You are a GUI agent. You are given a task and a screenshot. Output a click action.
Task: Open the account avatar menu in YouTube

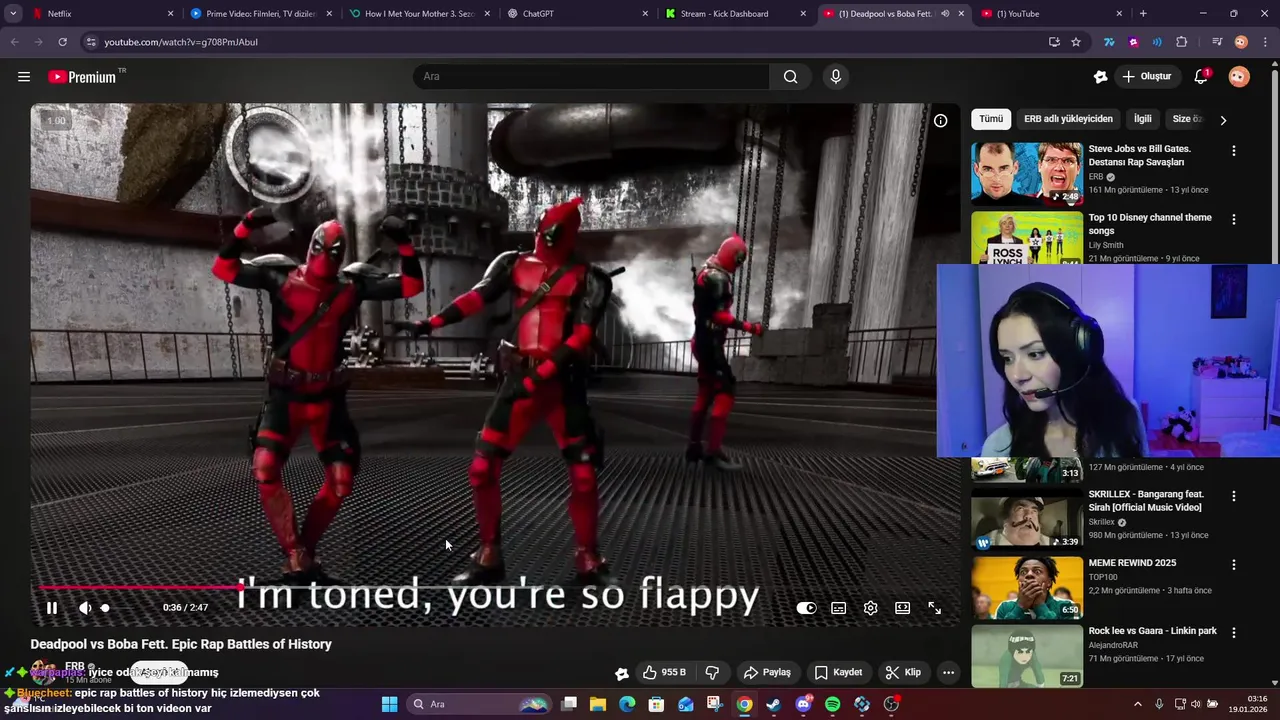pos(1239,77)
